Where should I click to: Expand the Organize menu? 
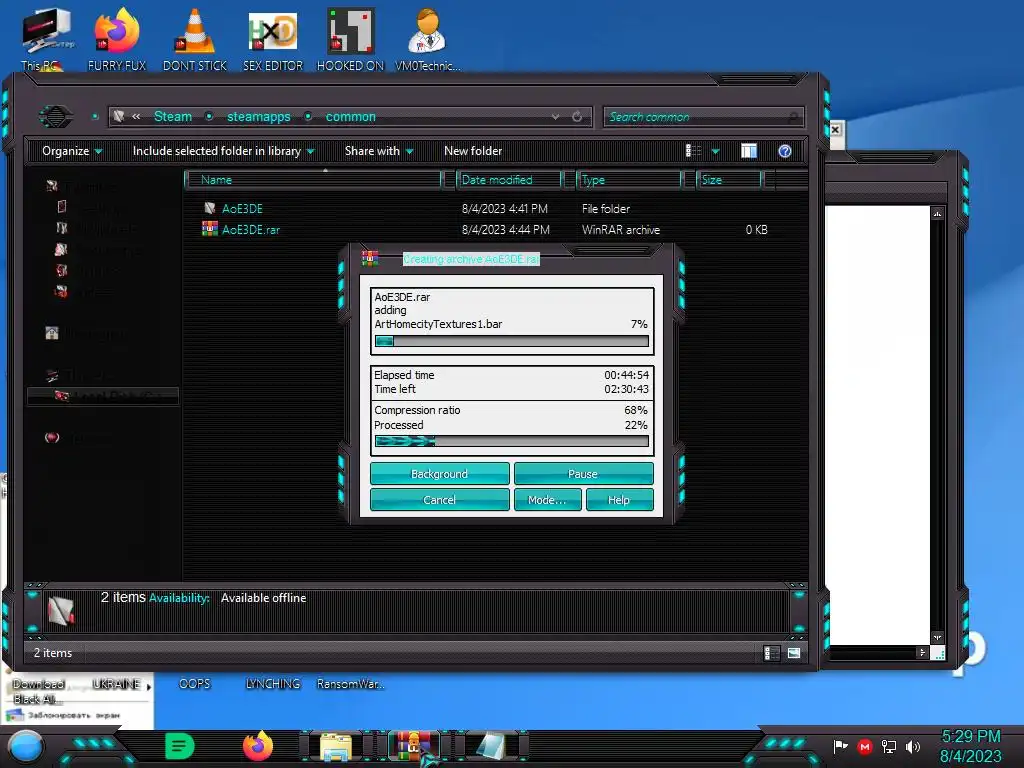[72, 151]
